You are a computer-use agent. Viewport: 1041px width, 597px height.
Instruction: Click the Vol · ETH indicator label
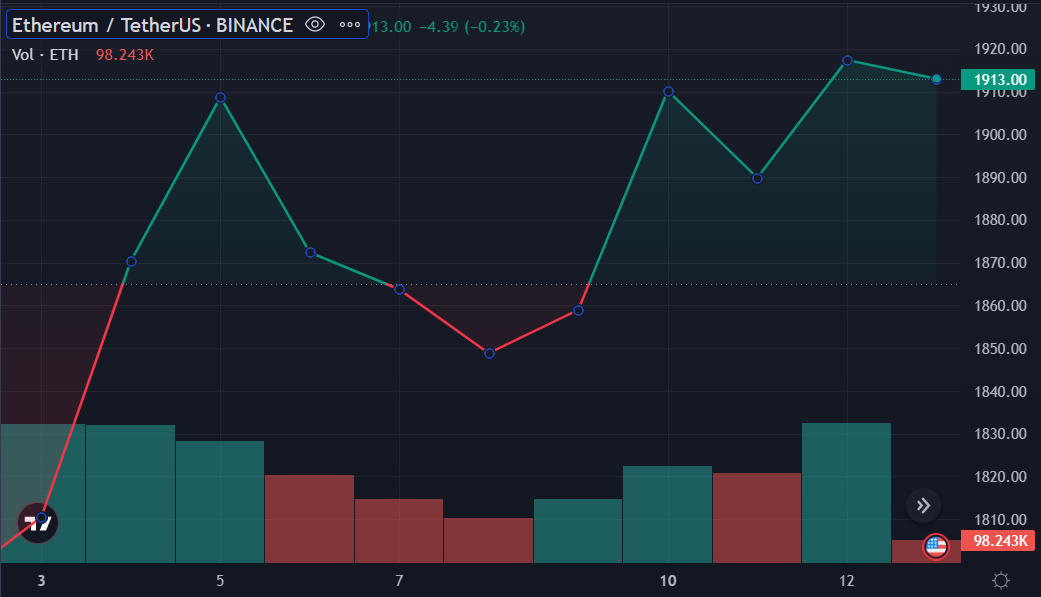[45, 54]
